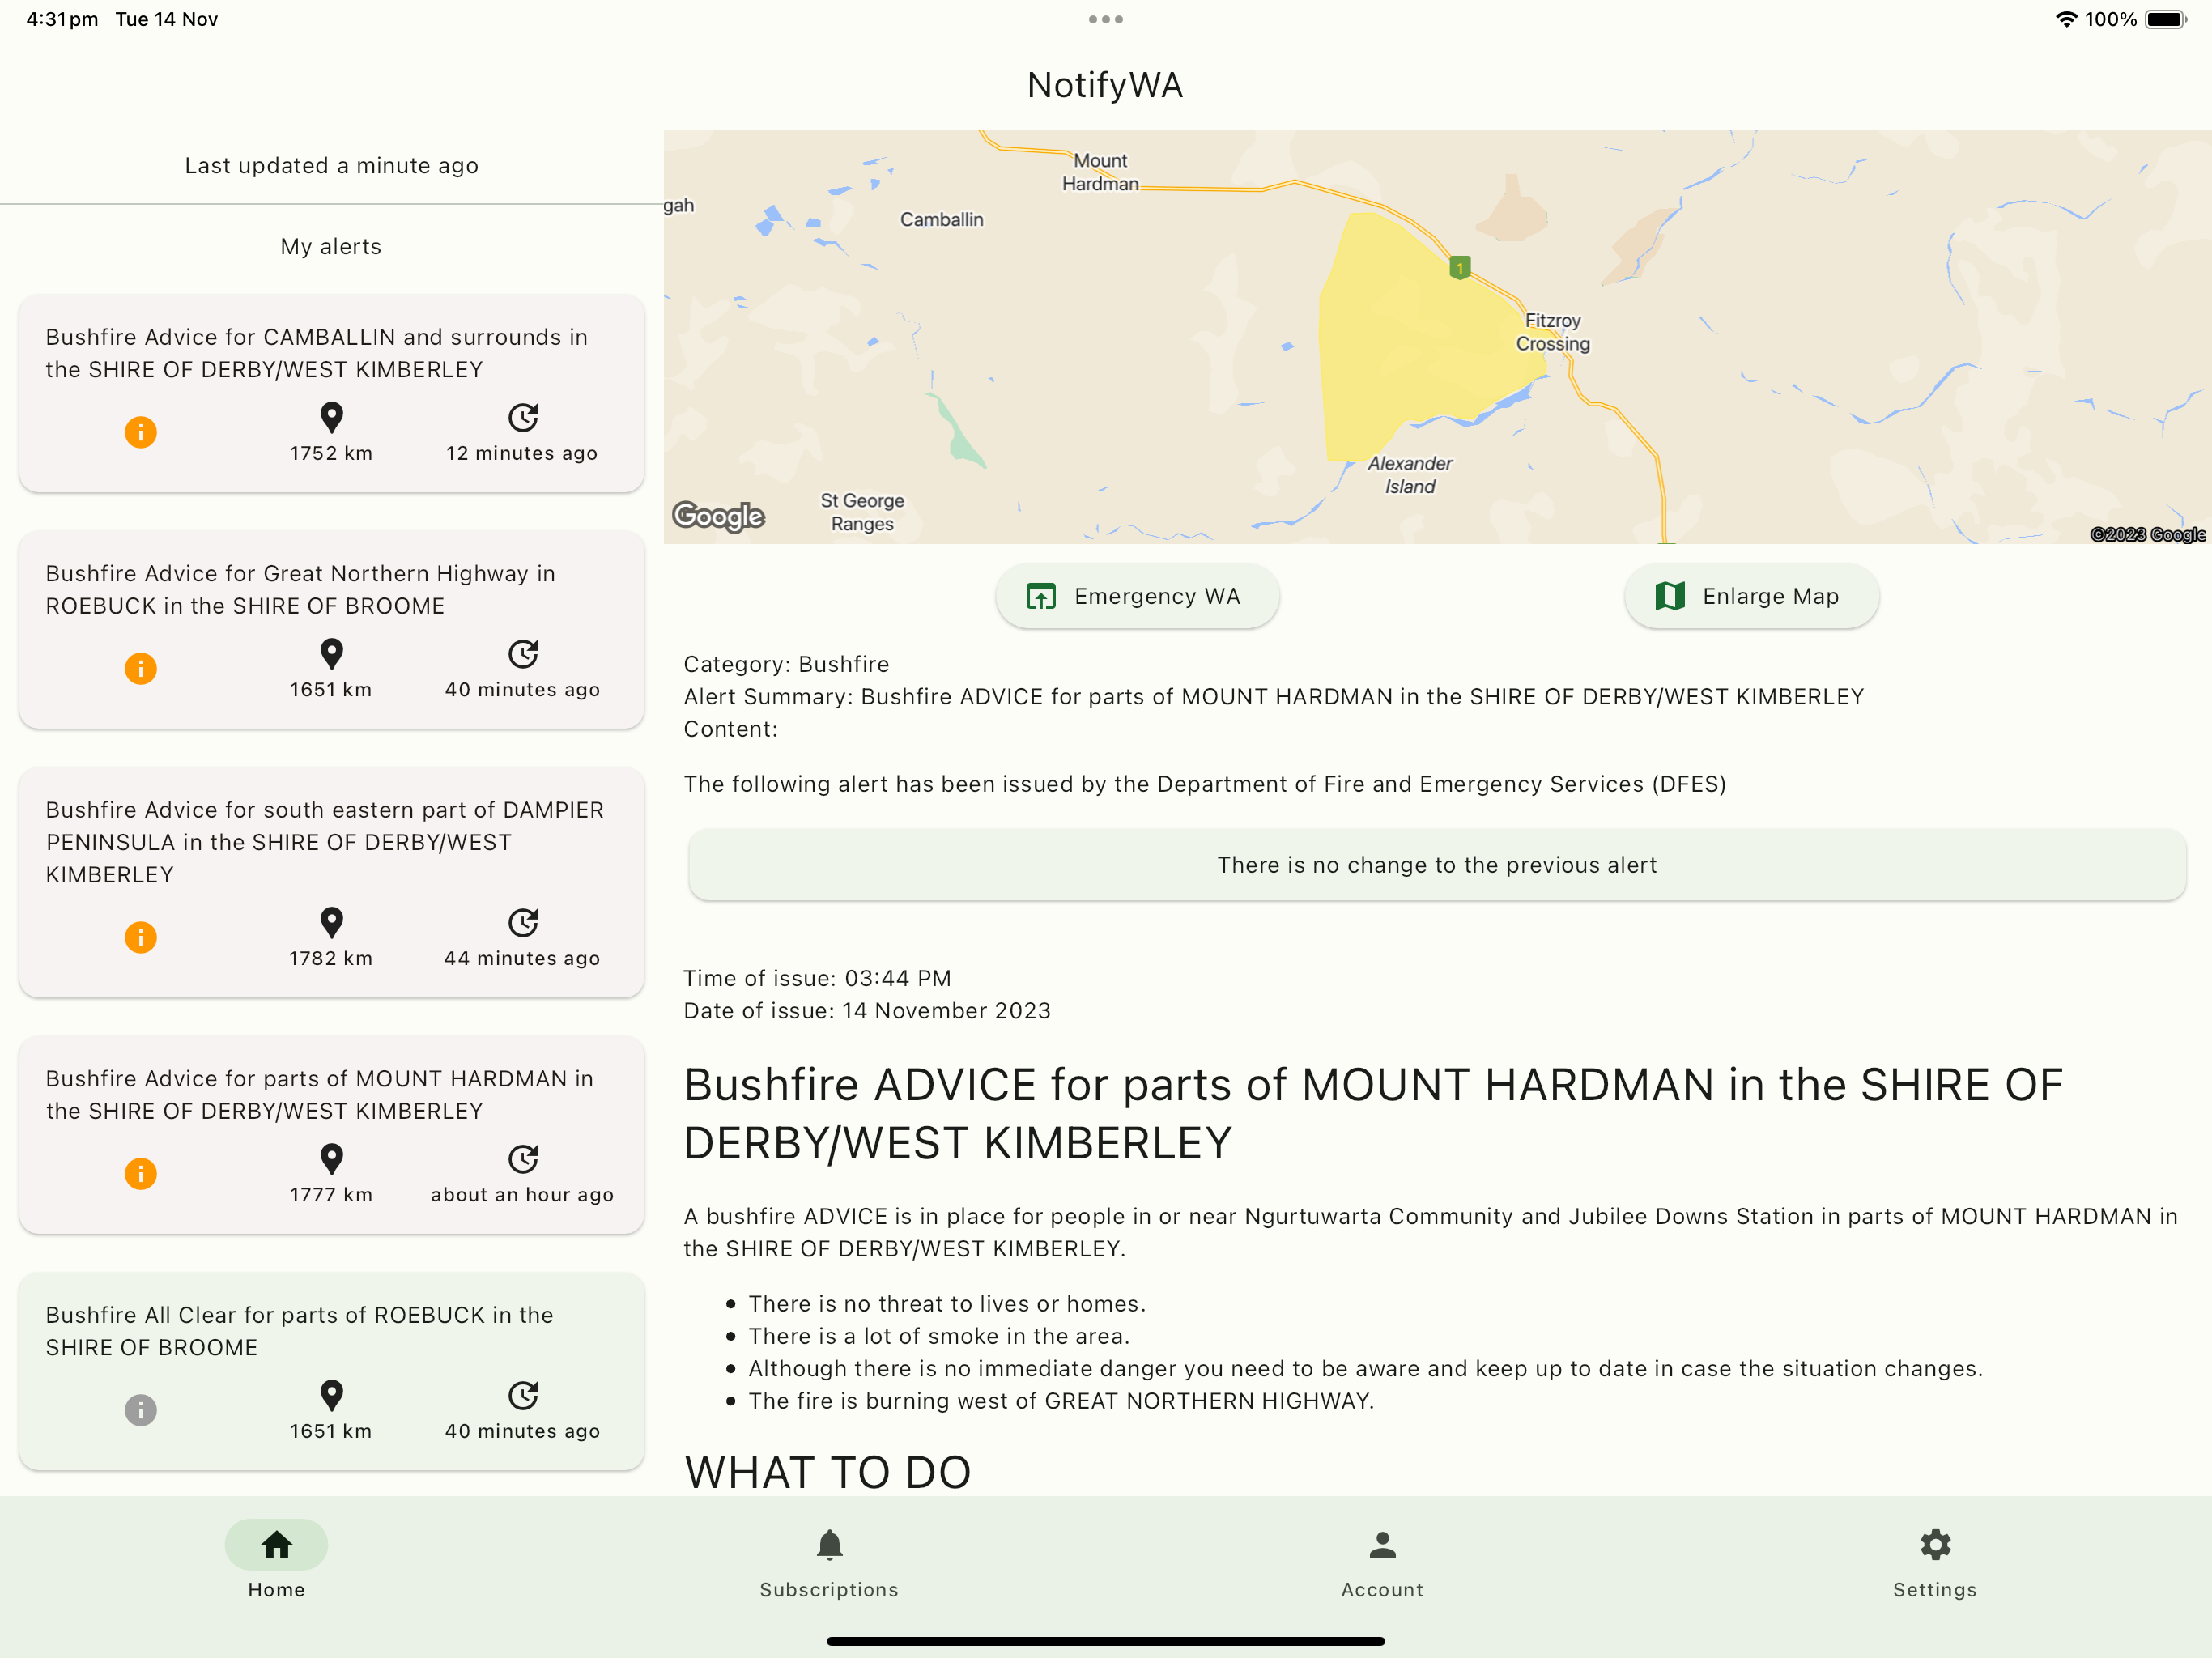Viewport: 2212px width, 1658px height.
Task: Tap the 1782 km distance text
Action: [x=331, y=958]
